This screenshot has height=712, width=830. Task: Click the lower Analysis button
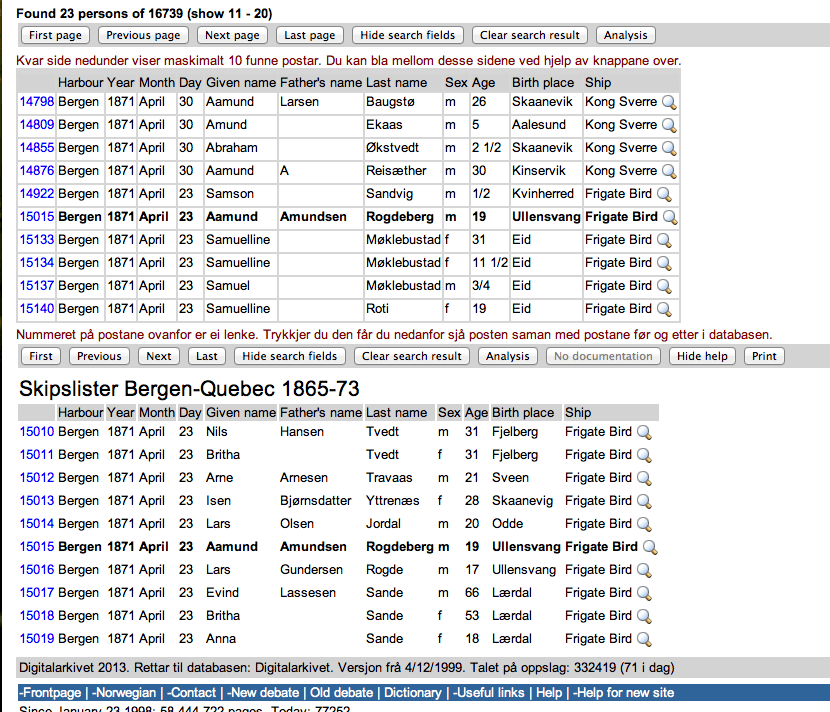(507, 356)
